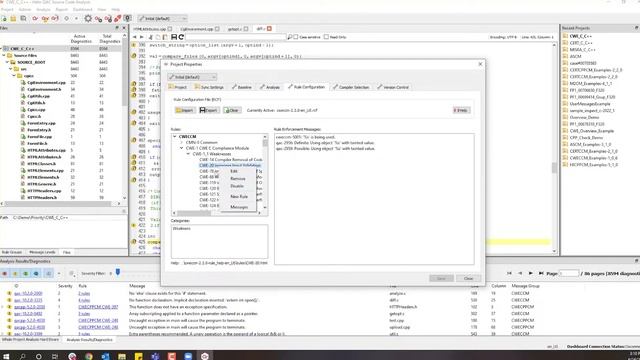640x360 pixels.
Task: Expand the CMN-0 Common rule node
Action: 182,142
